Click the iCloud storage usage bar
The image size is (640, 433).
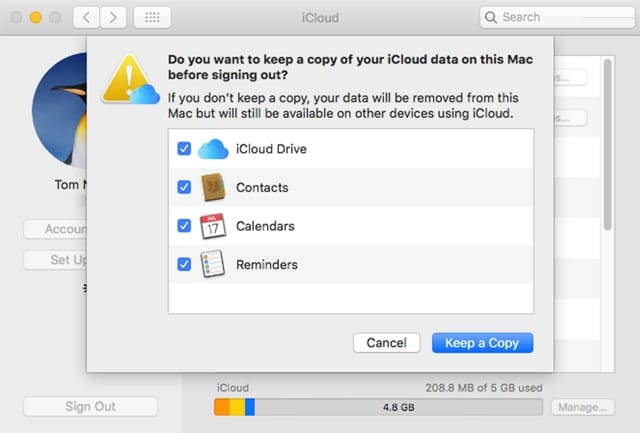point(378,407)
